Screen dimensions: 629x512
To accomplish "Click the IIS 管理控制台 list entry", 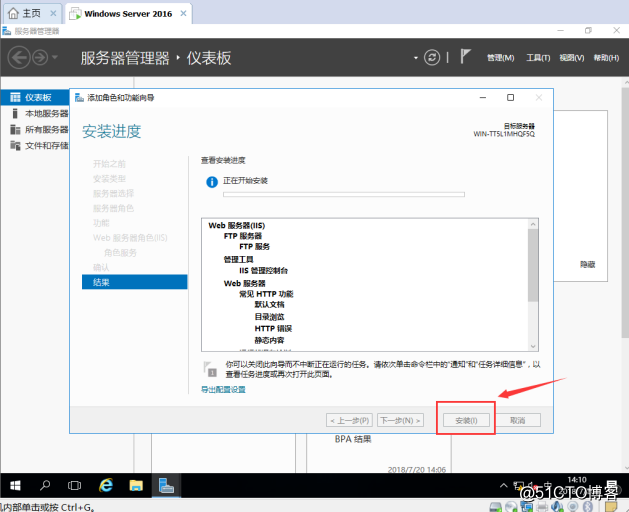I will [x=263, y=270].
